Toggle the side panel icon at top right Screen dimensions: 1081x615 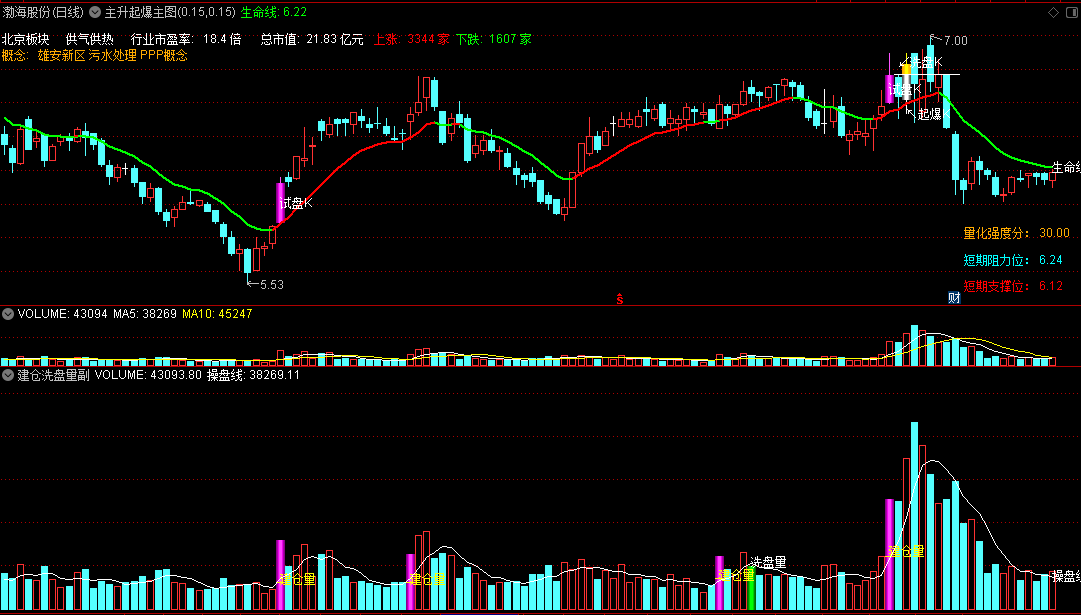coord(1071,12)
